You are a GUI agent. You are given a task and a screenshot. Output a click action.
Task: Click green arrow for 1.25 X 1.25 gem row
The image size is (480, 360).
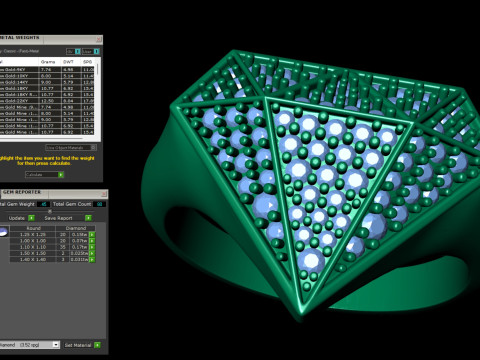[x=92, y=235]
